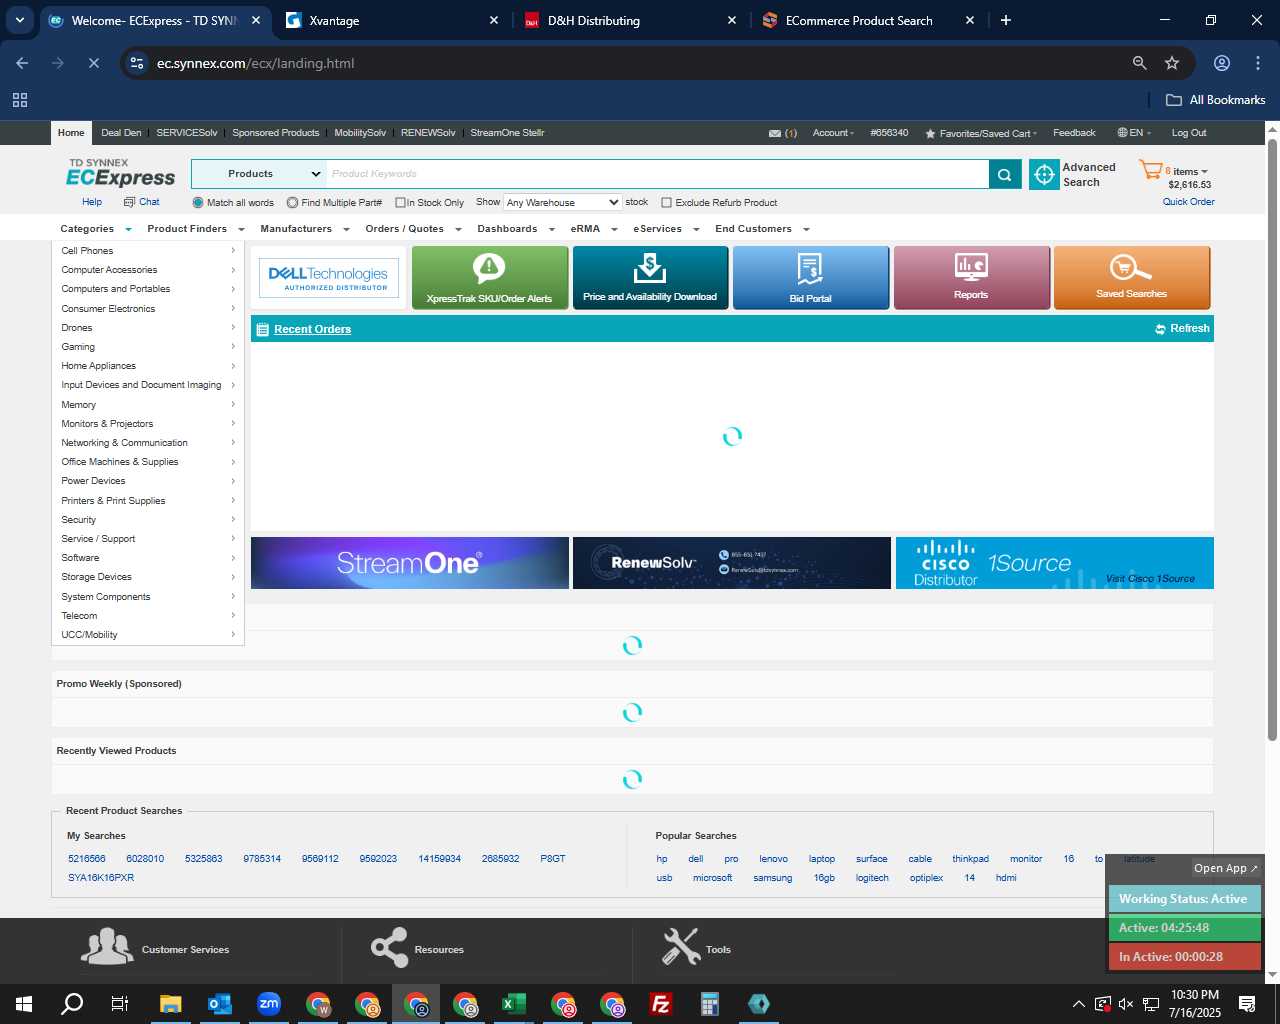Click the search magnifier button
Screen dimensions: 1280x1024
tap(1005, 174)
